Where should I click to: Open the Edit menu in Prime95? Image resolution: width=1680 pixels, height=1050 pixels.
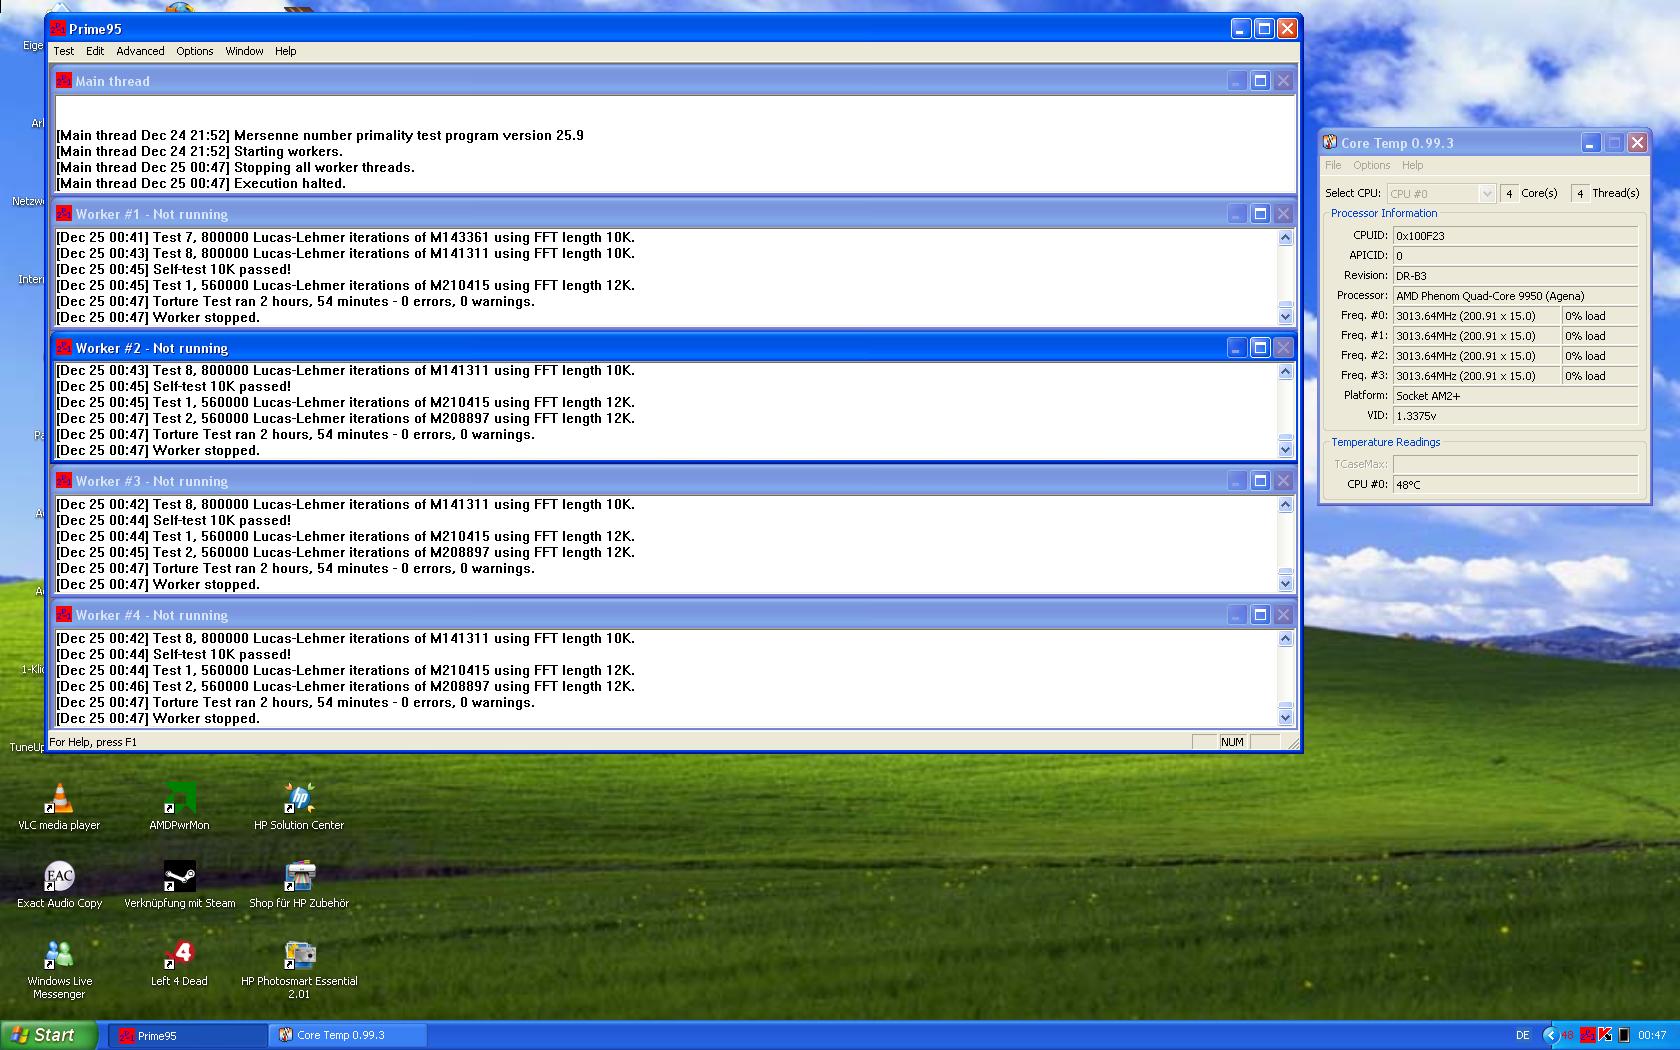(95, 51)
